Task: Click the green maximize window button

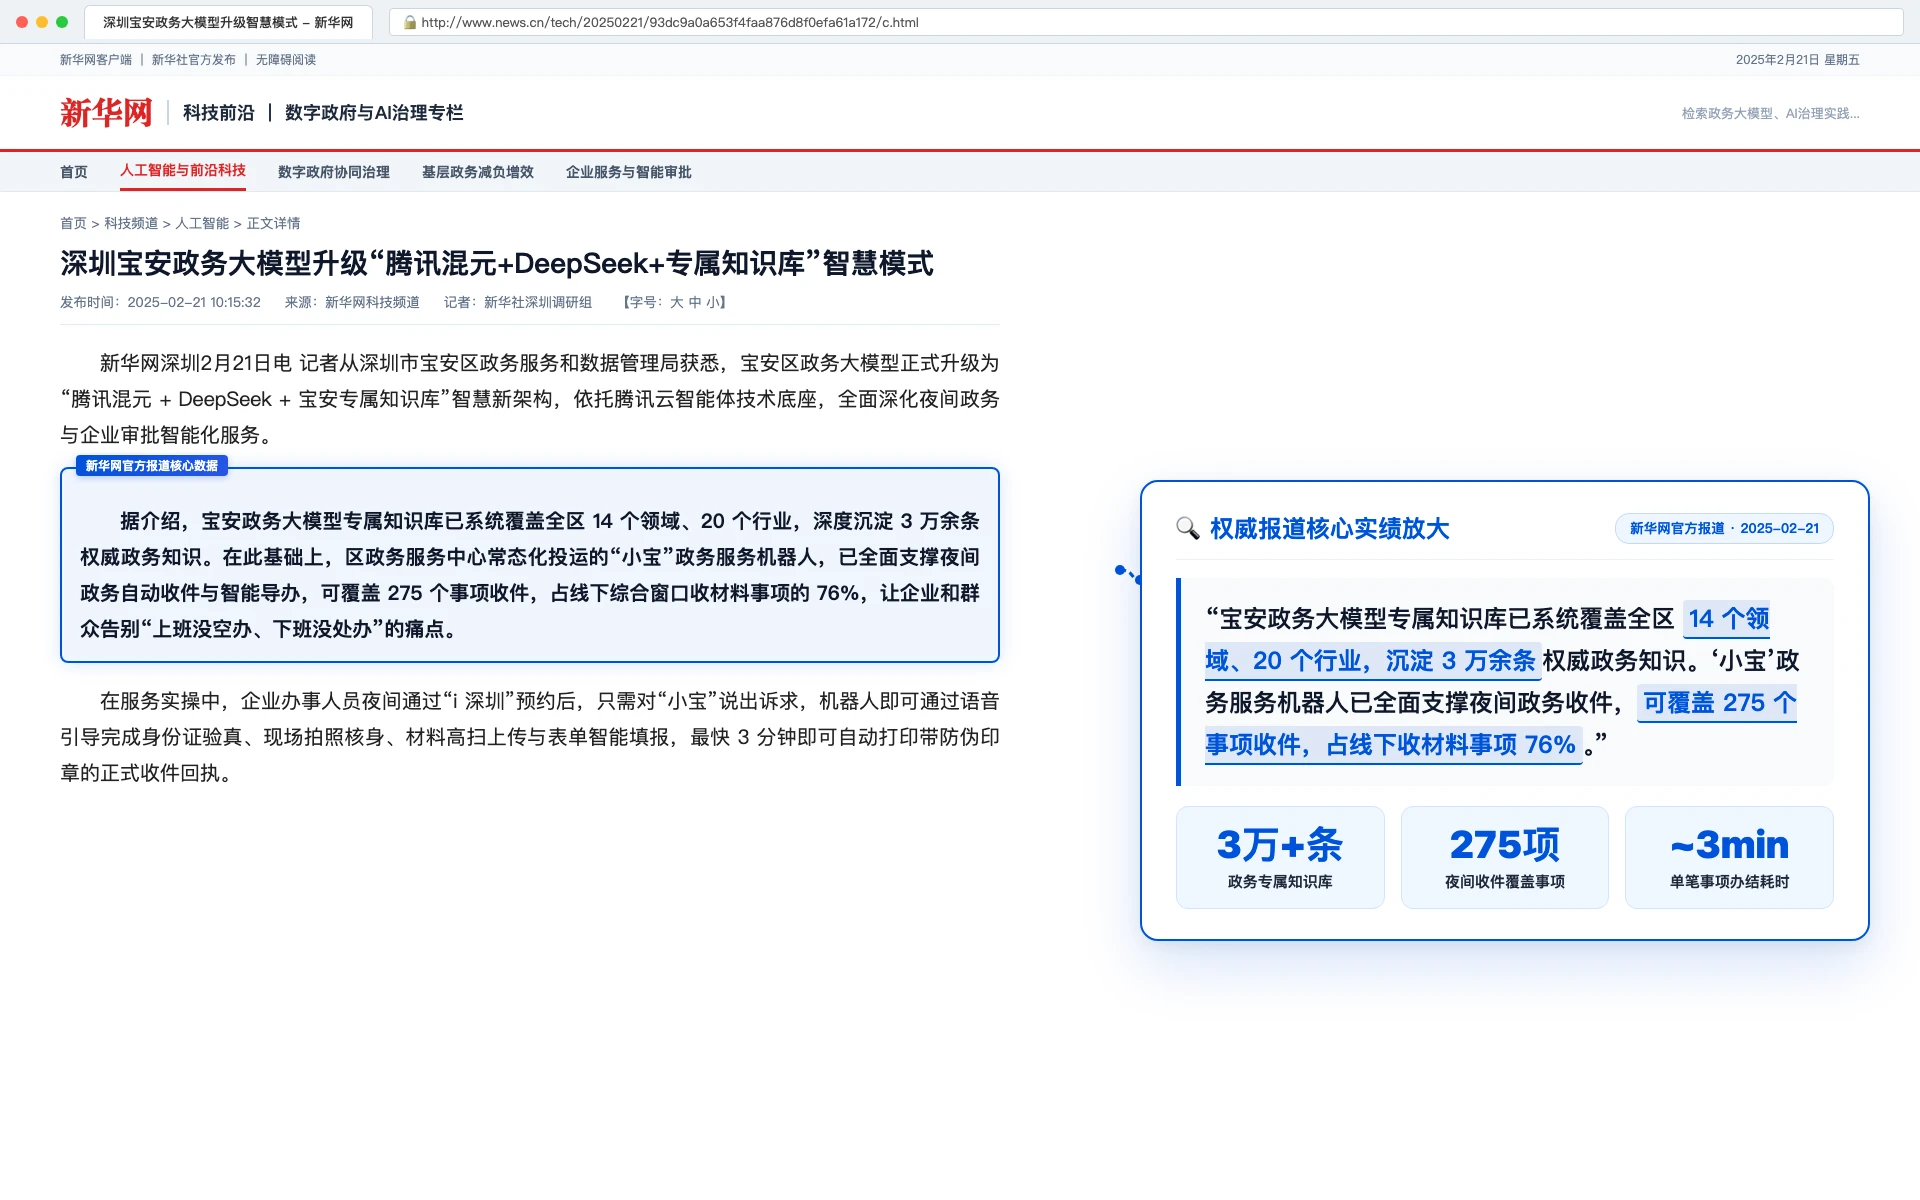Action: click(62, 22)
